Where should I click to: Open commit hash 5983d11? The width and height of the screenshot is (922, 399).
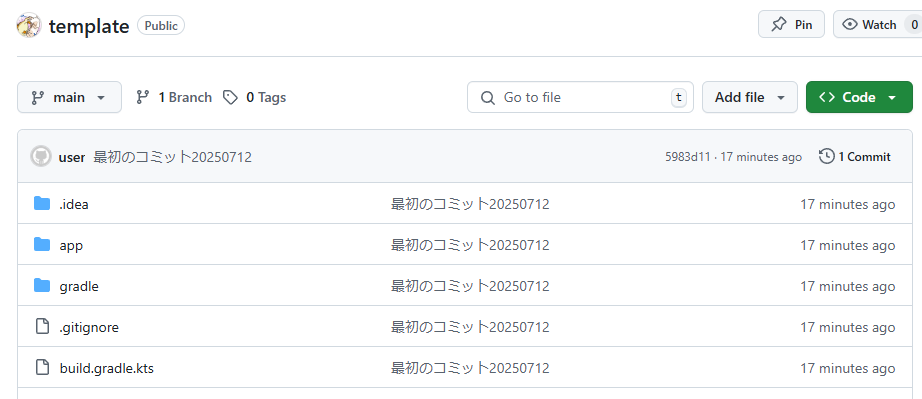pos(687,157)
